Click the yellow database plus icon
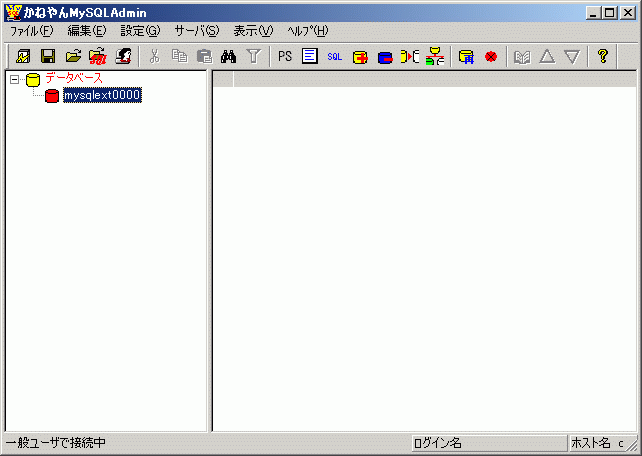Image resolution: width=642 pixels, height=456 pixels. pos(360,56)
